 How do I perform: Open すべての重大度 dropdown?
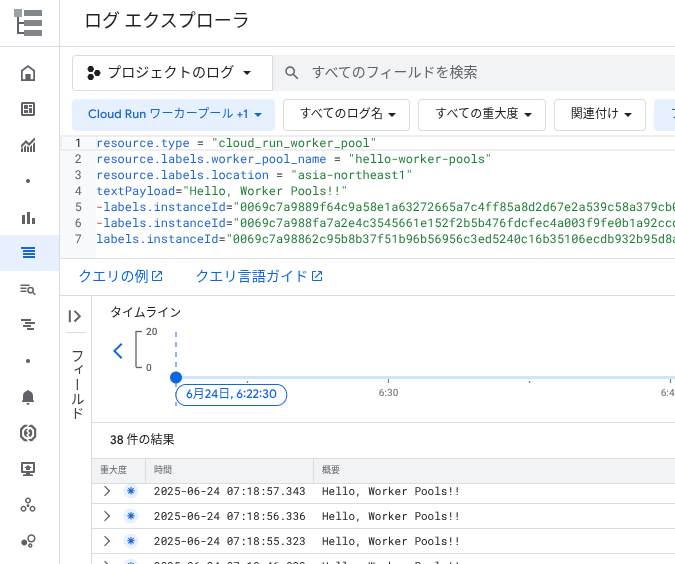(x=482, y=115)
